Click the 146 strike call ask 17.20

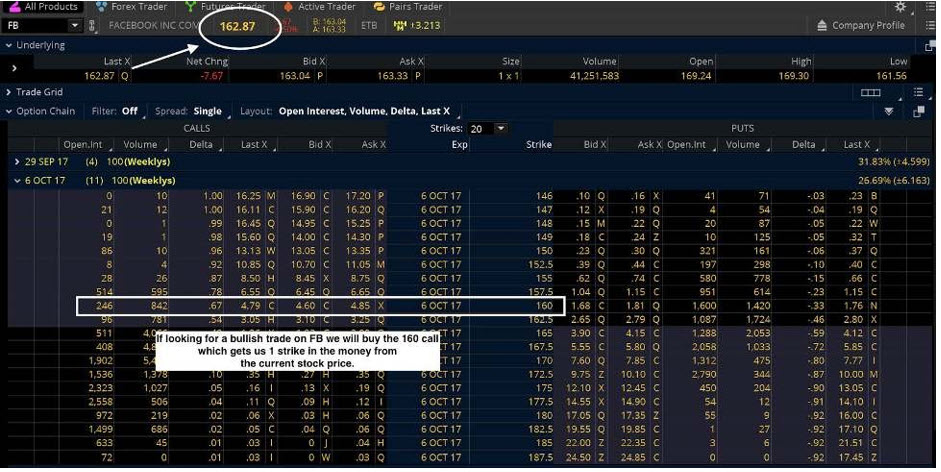(x=358, y=196)
